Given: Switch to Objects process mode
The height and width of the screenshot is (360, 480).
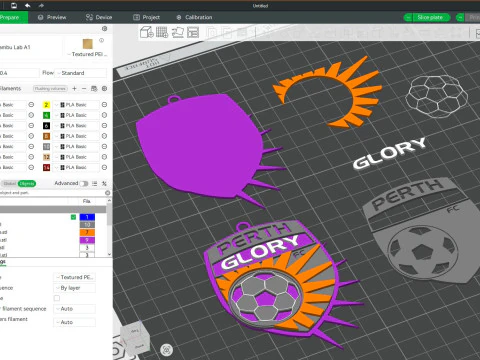Looking at the screenshot, I should pos(27,183).
